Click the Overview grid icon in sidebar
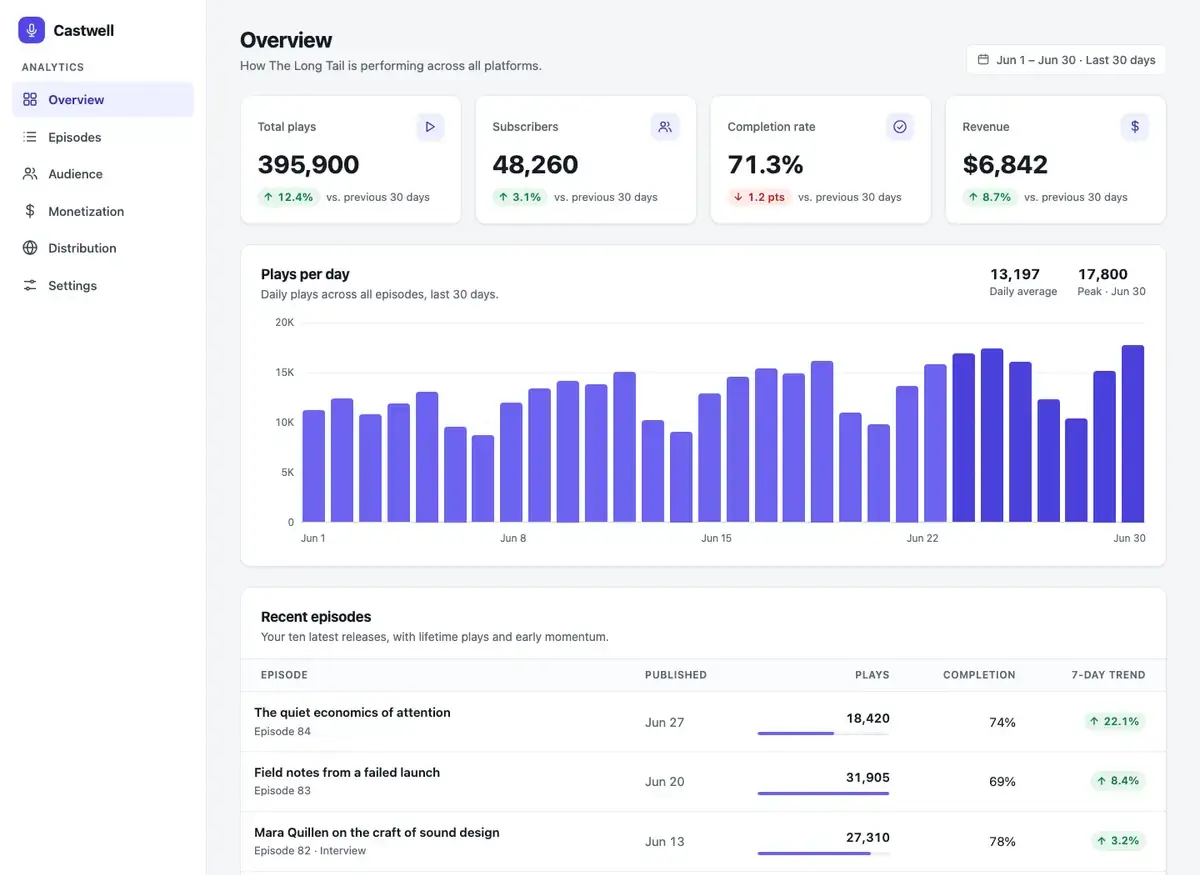 [30, 100]
